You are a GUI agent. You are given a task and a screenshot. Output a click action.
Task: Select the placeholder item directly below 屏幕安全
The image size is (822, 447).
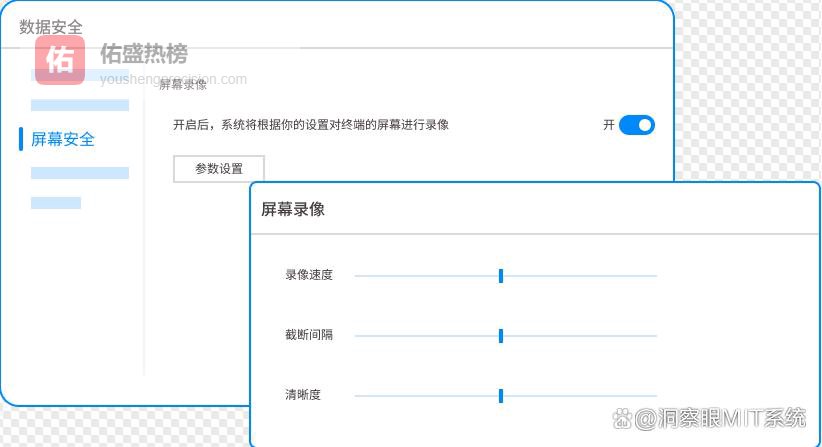[80, 173]
